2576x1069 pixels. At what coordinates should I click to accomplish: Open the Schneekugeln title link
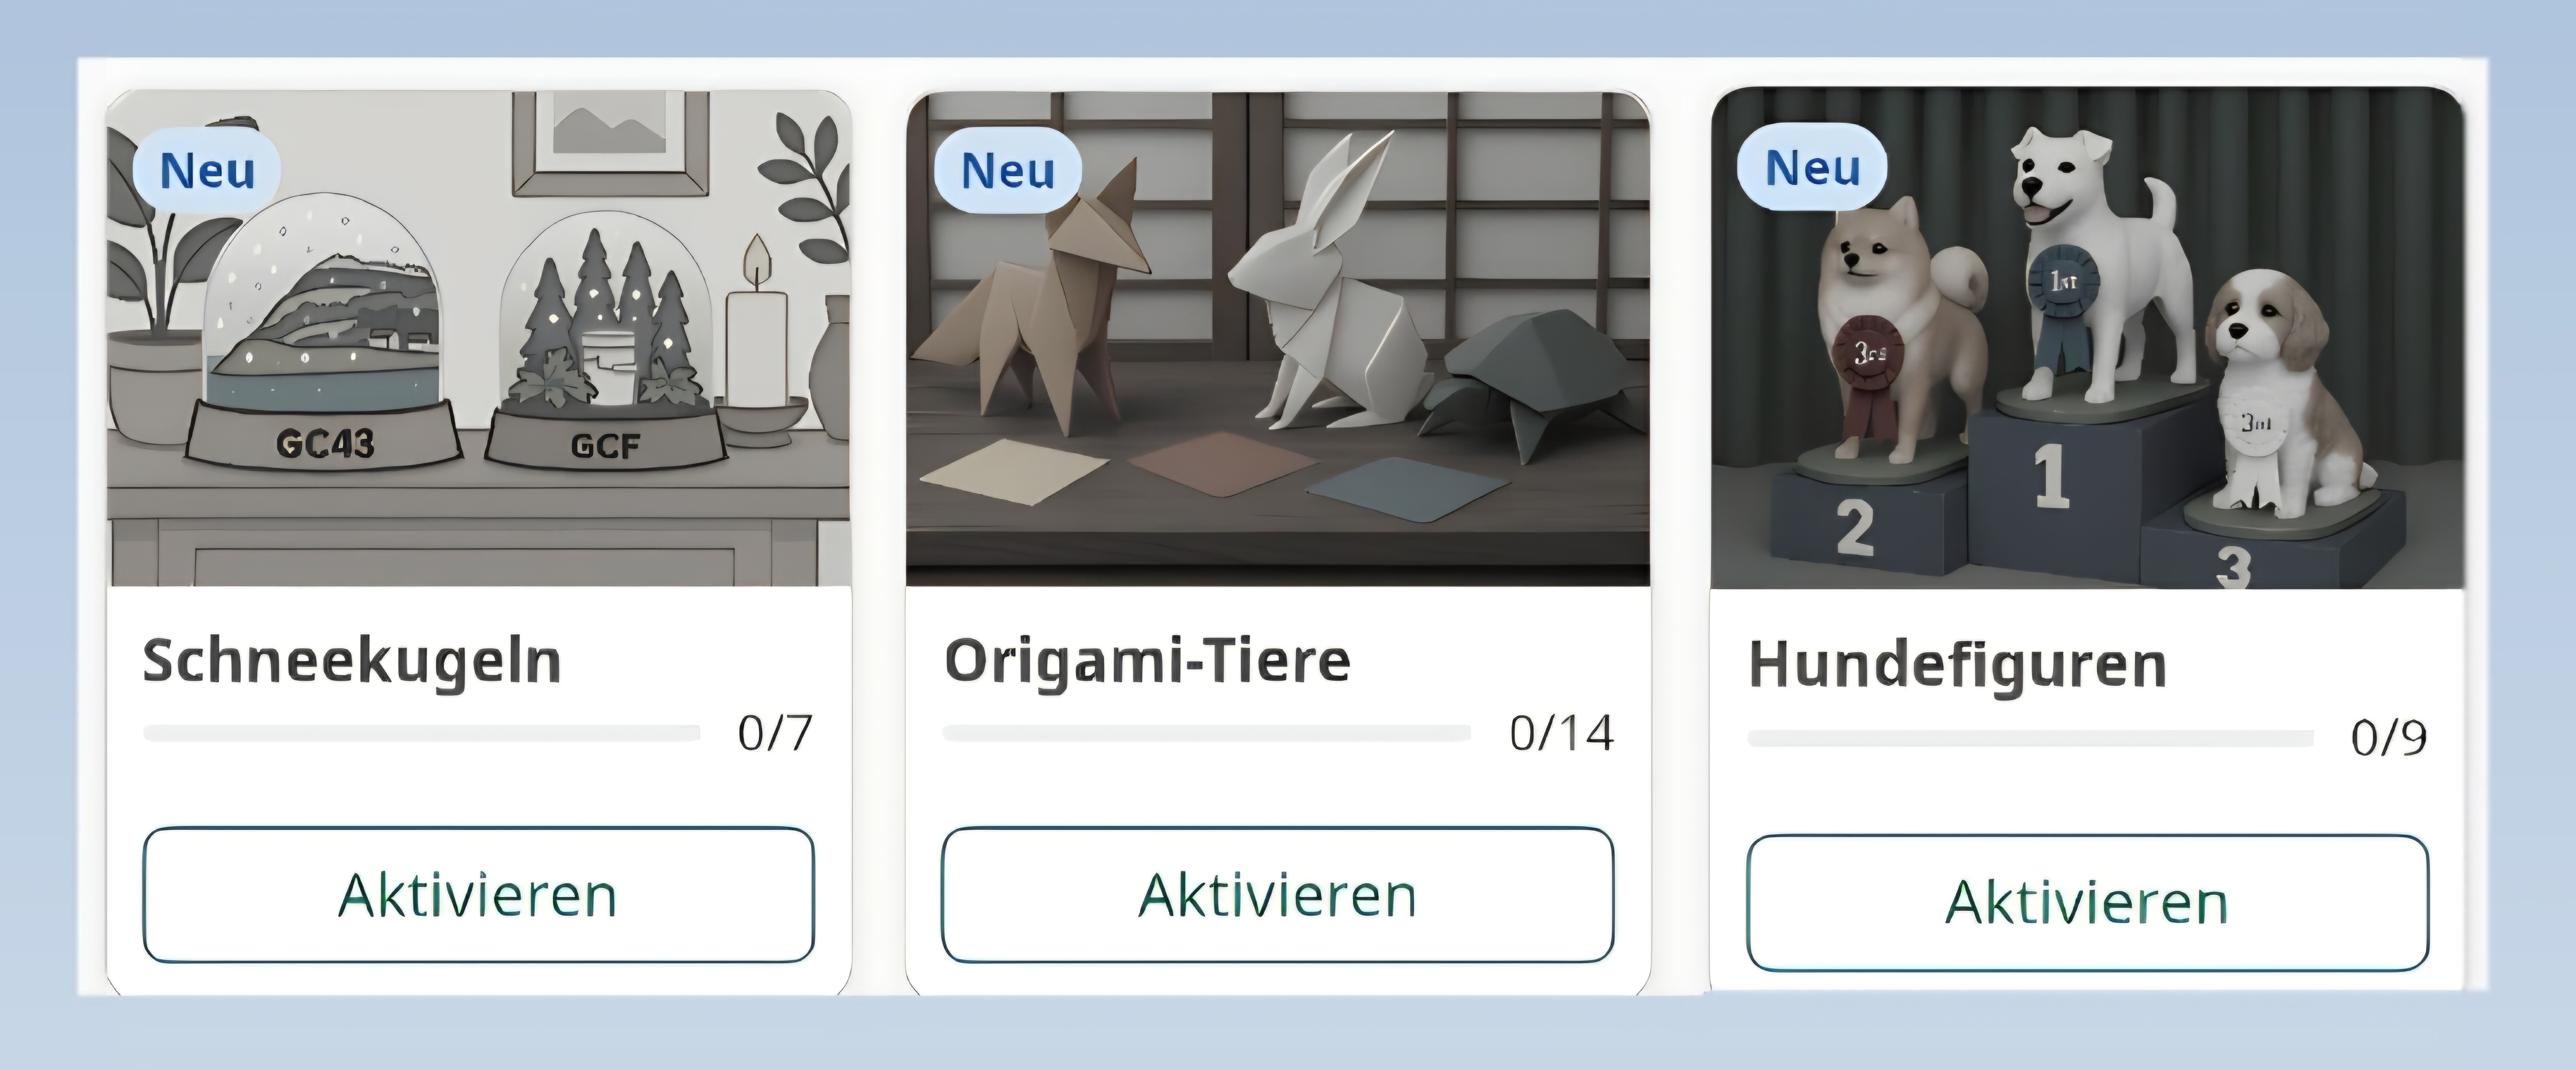(x=351, y=662)
